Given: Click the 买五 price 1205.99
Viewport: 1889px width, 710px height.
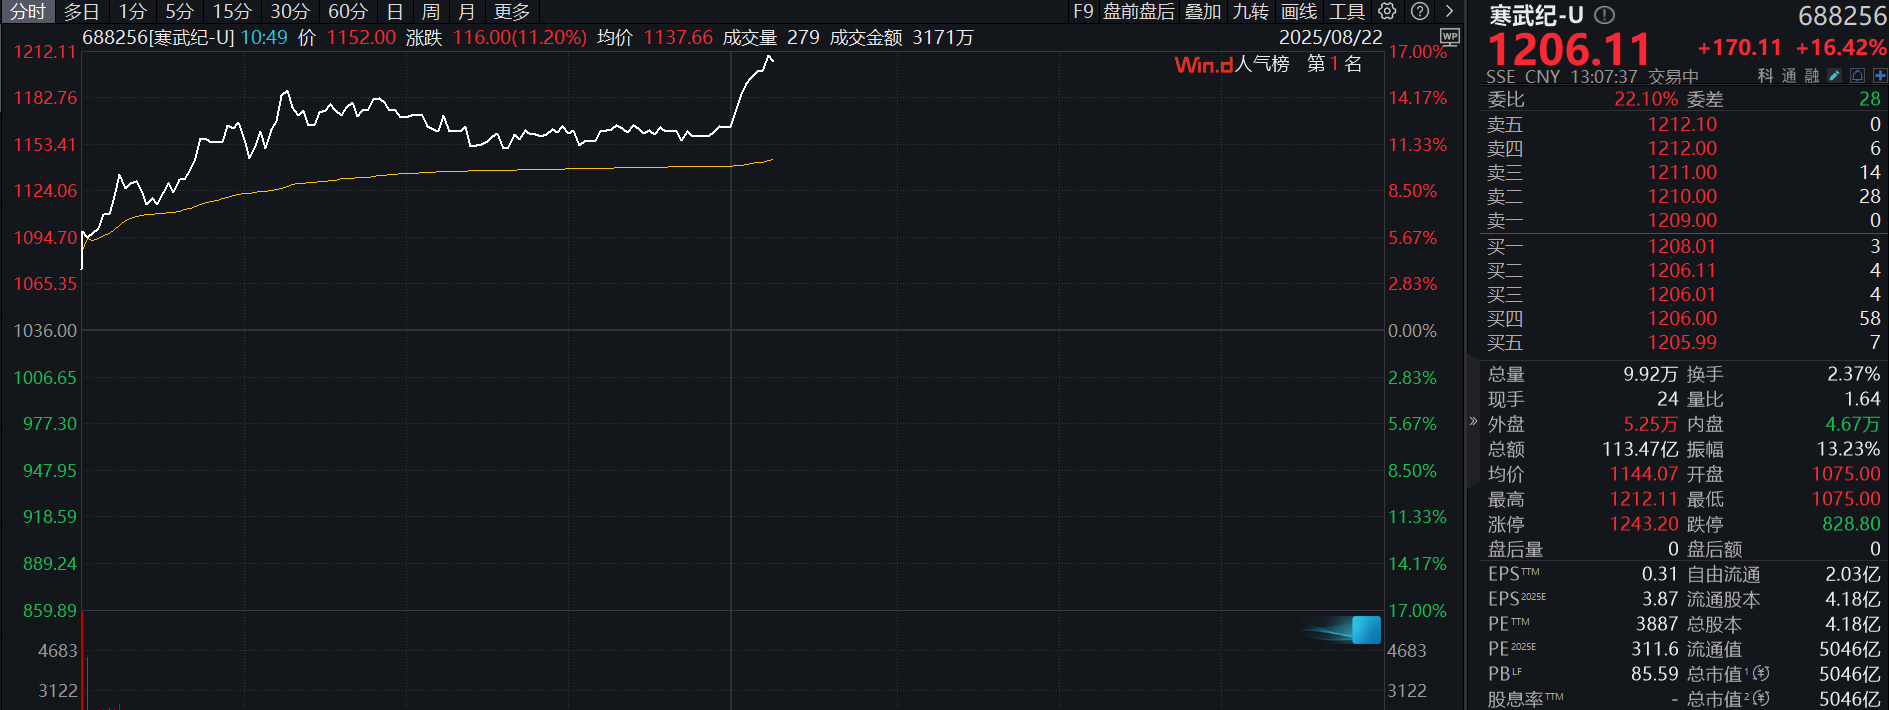Looking at the screenshot, I should pyautogui.click(x=1682, y=342).
